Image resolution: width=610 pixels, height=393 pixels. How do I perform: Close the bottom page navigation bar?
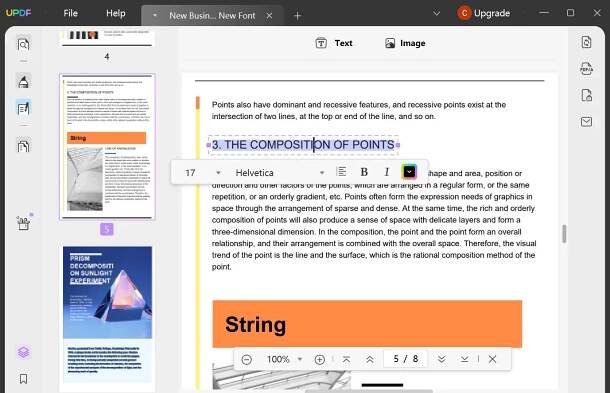[x=492, y=359]
